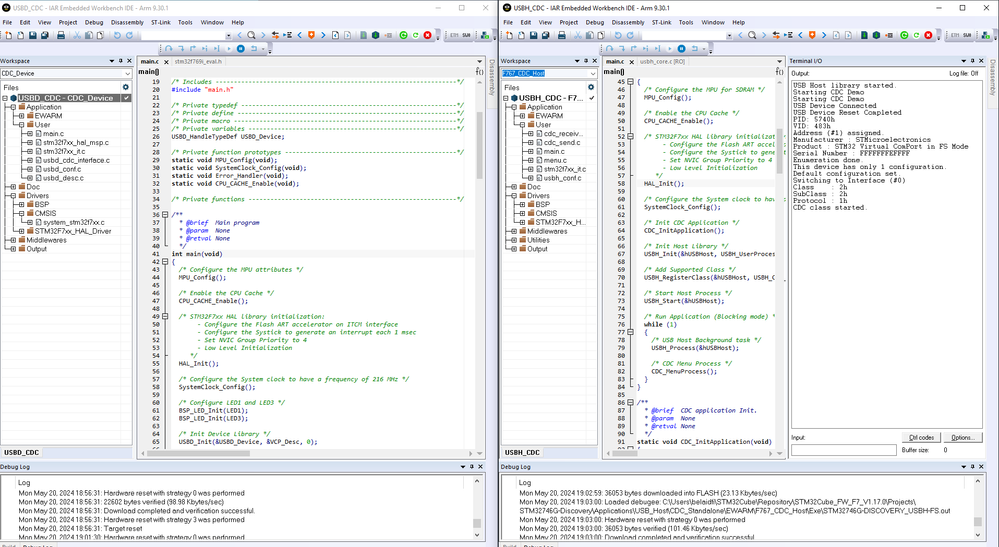Click Stop Debugging red icon in USBH_CDC
Image resolution: width=999 pixels, height=547 pixels.
pos(928,35)
